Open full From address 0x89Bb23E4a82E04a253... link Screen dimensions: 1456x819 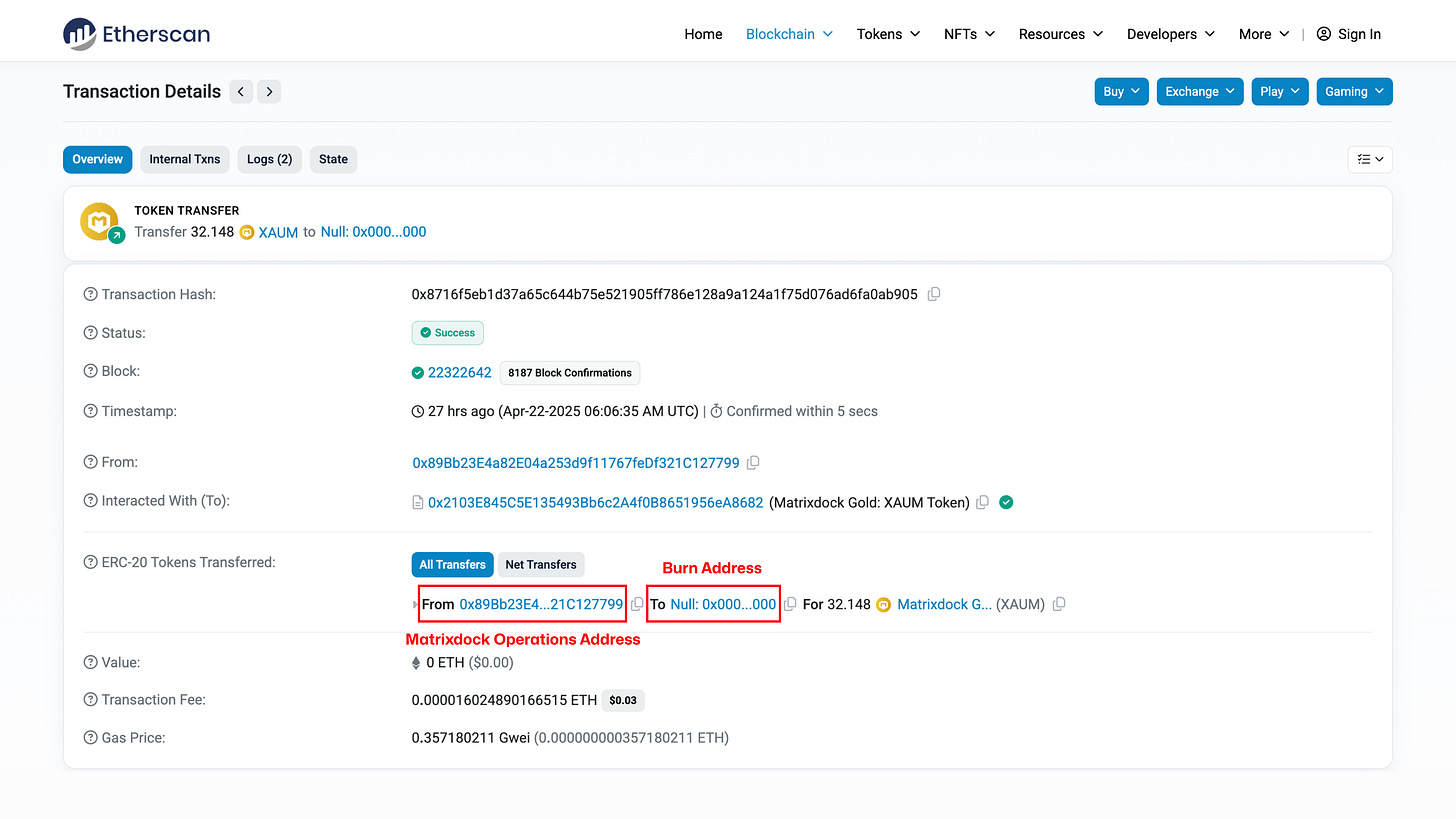576,463
